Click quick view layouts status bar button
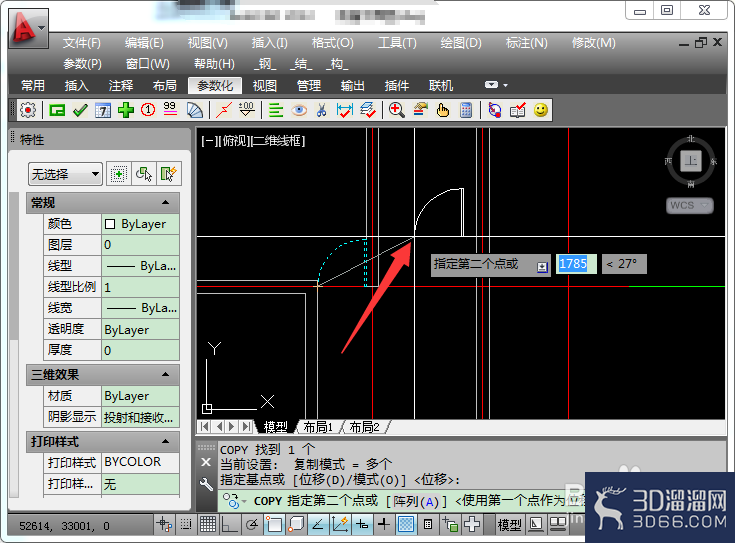The height and width of the screenshot is (543, 735). [536, 525]
